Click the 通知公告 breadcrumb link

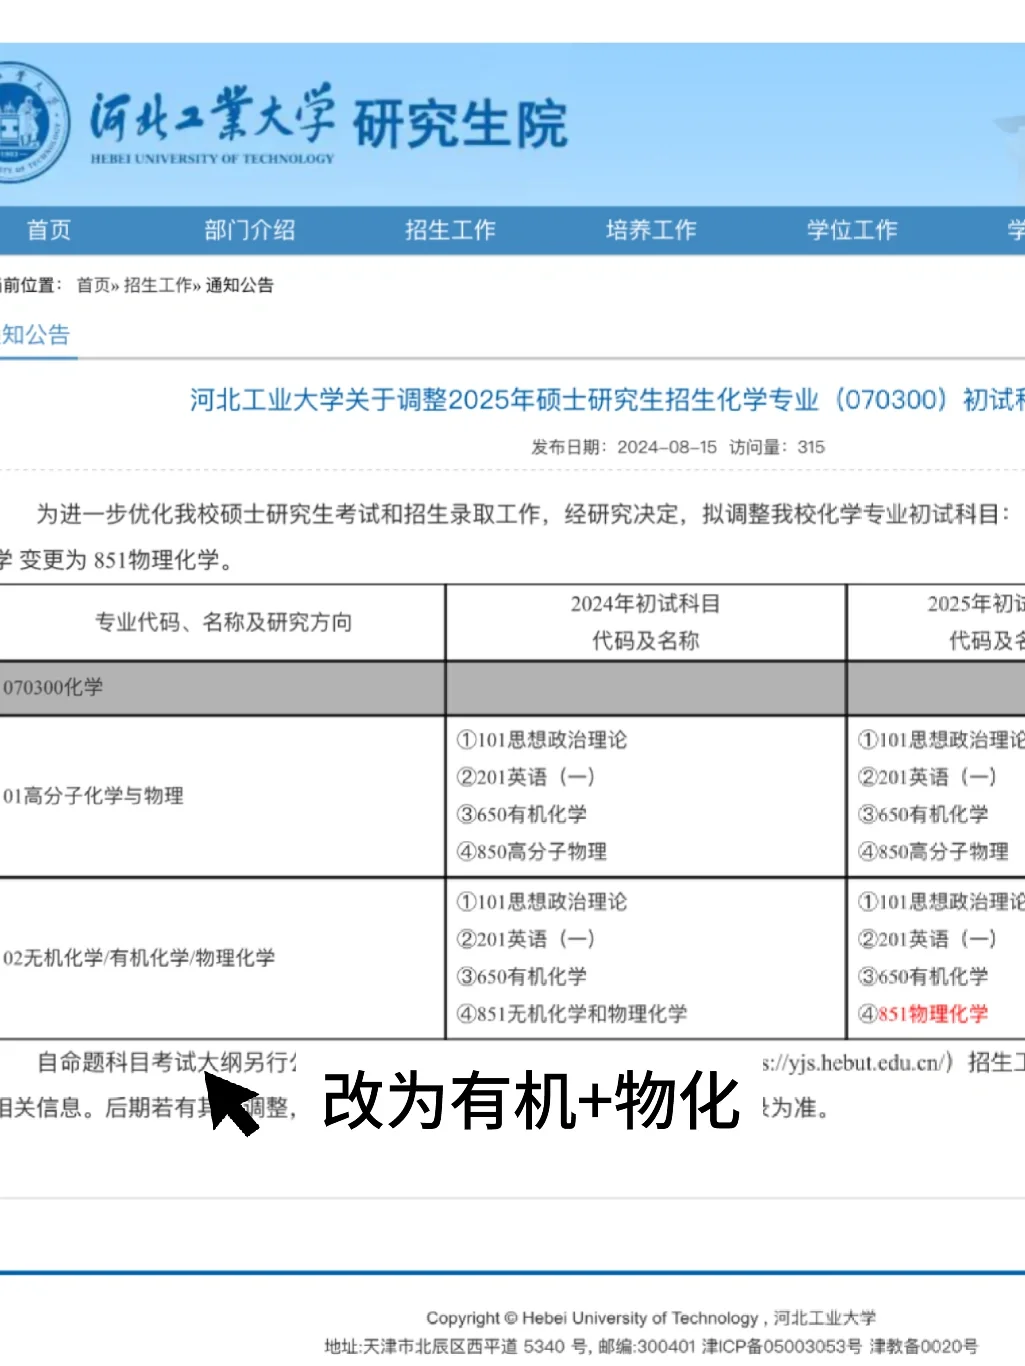tap(240, 285)
